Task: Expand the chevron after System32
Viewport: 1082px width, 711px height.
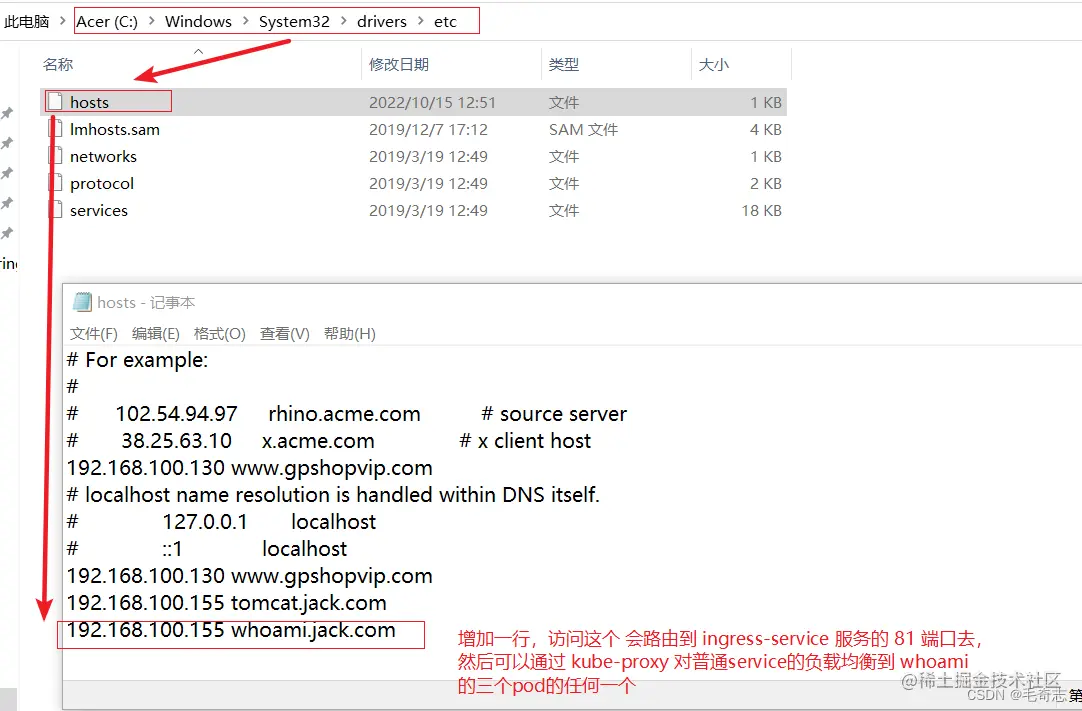Action: 343,21
